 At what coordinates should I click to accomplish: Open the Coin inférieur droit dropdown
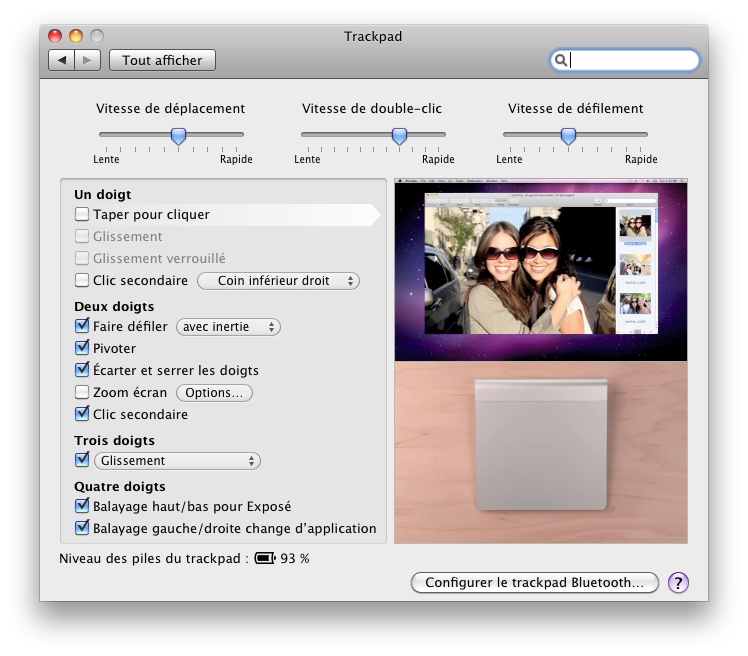(x=278, y=281)
